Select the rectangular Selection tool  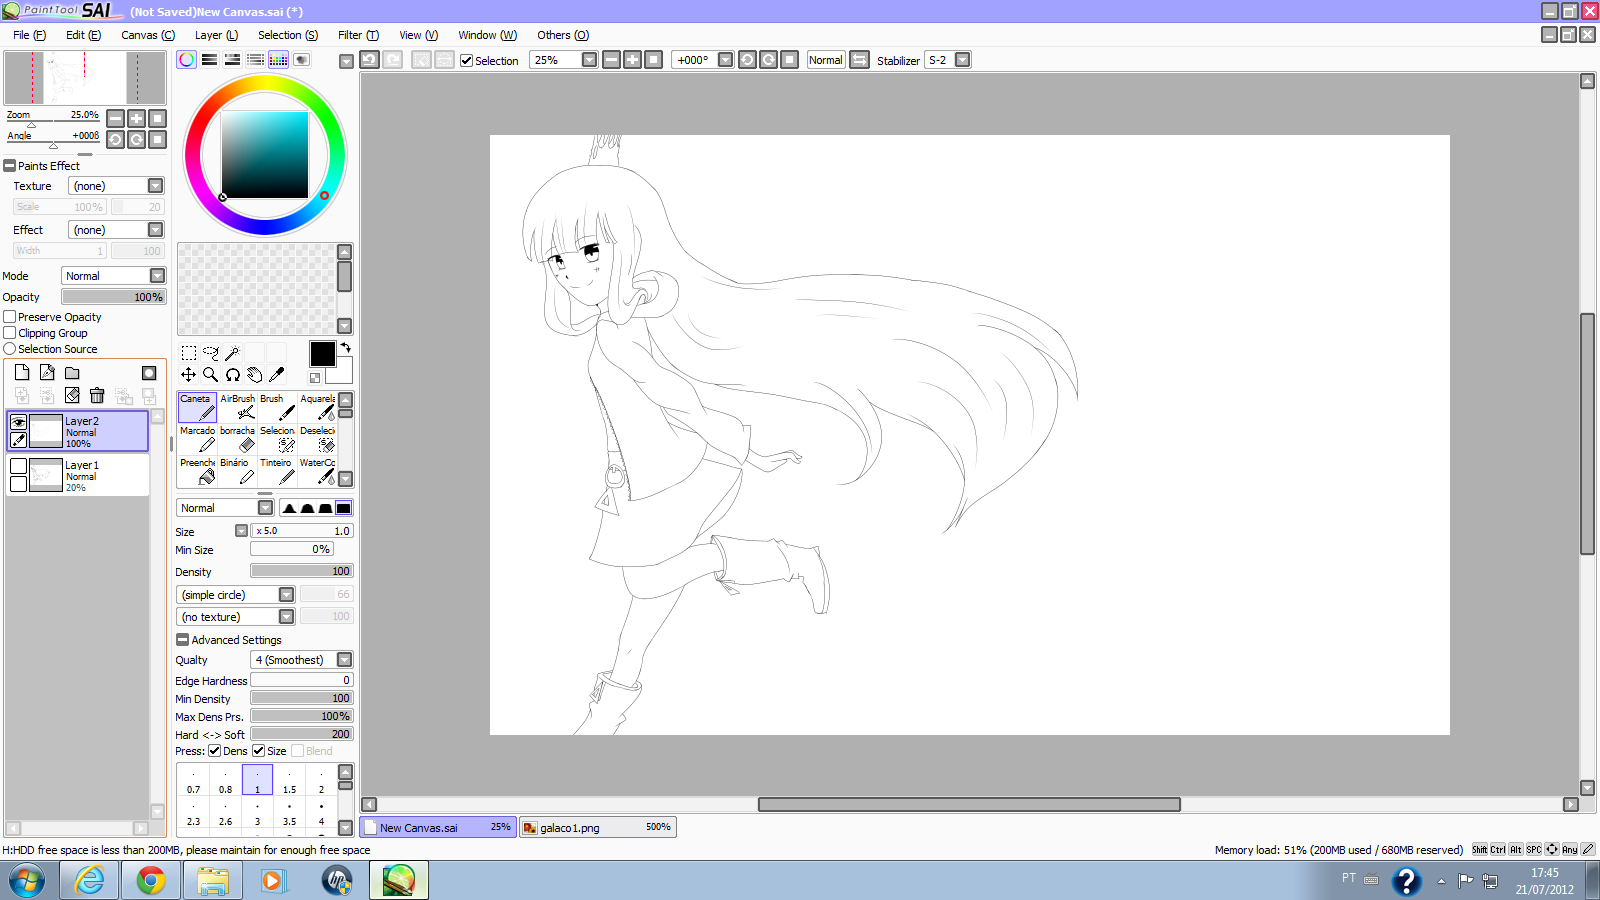(188, 353)
